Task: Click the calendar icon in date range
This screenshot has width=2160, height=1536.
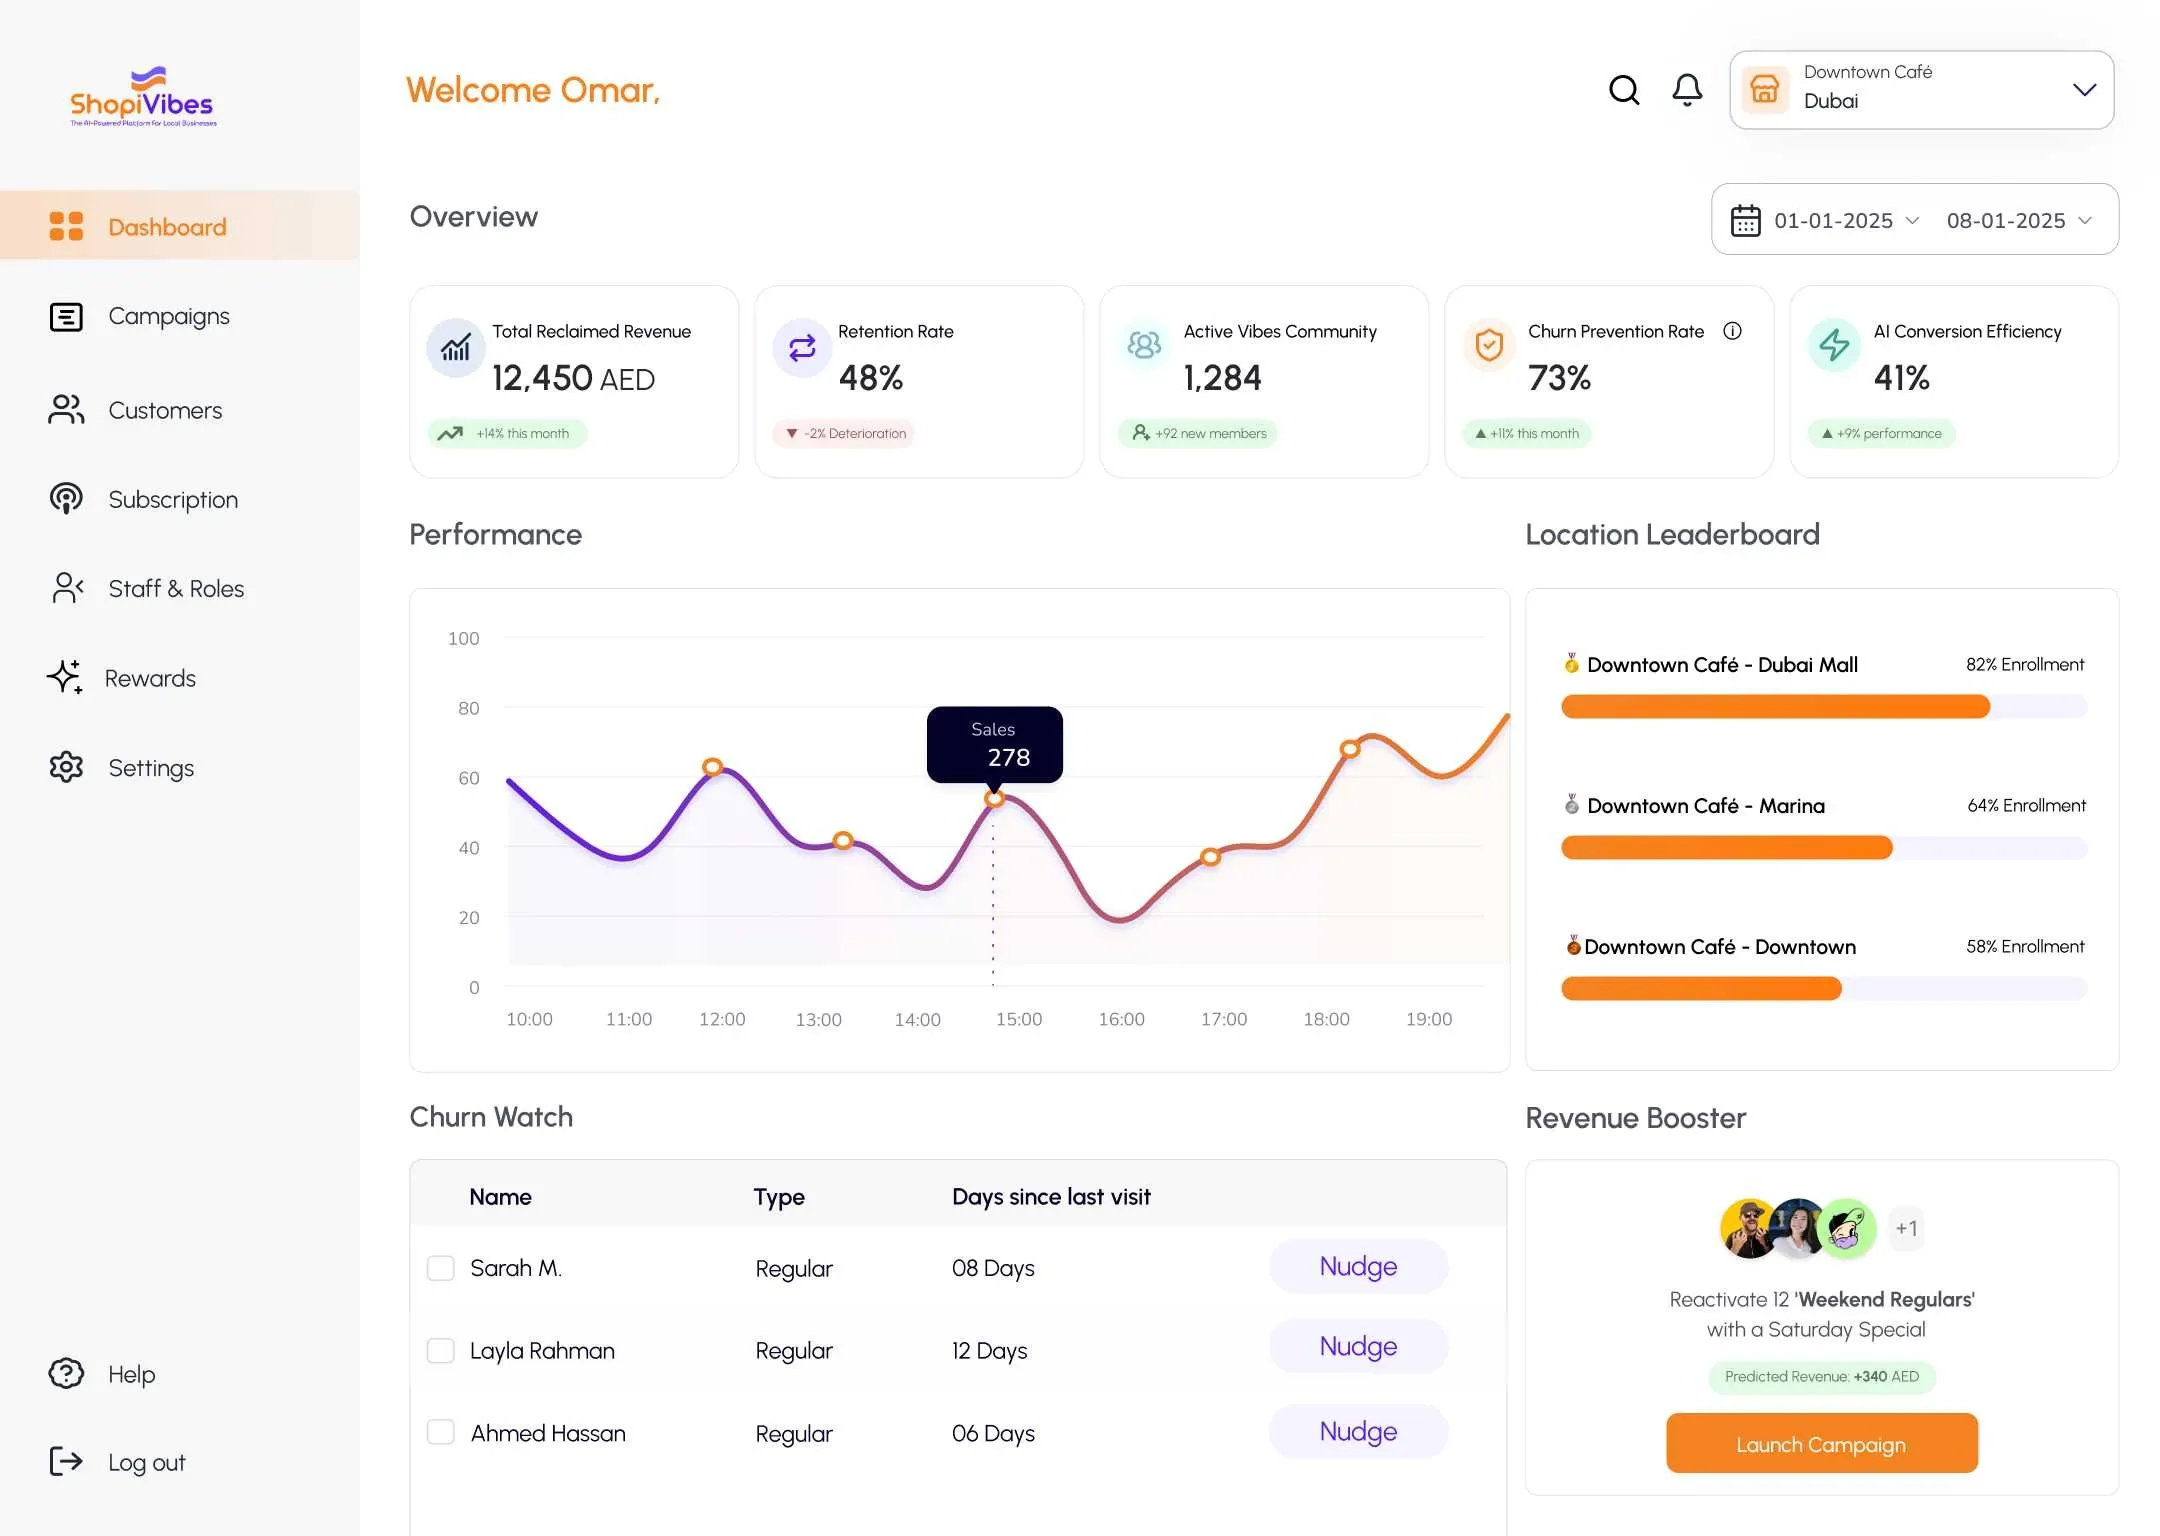Action: 1745,220
